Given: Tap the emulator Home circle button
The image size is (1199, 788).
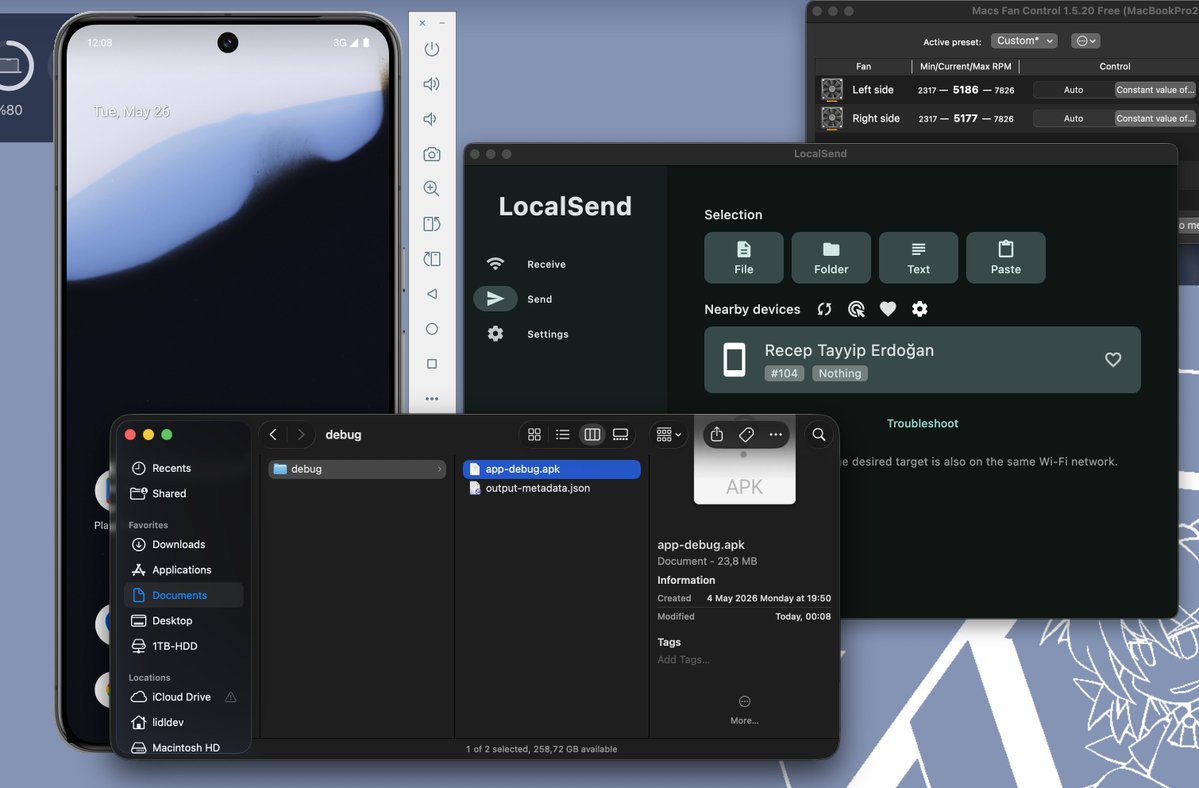Looking at the screenshot, I should pyautogui.click(x=432, y=329).
